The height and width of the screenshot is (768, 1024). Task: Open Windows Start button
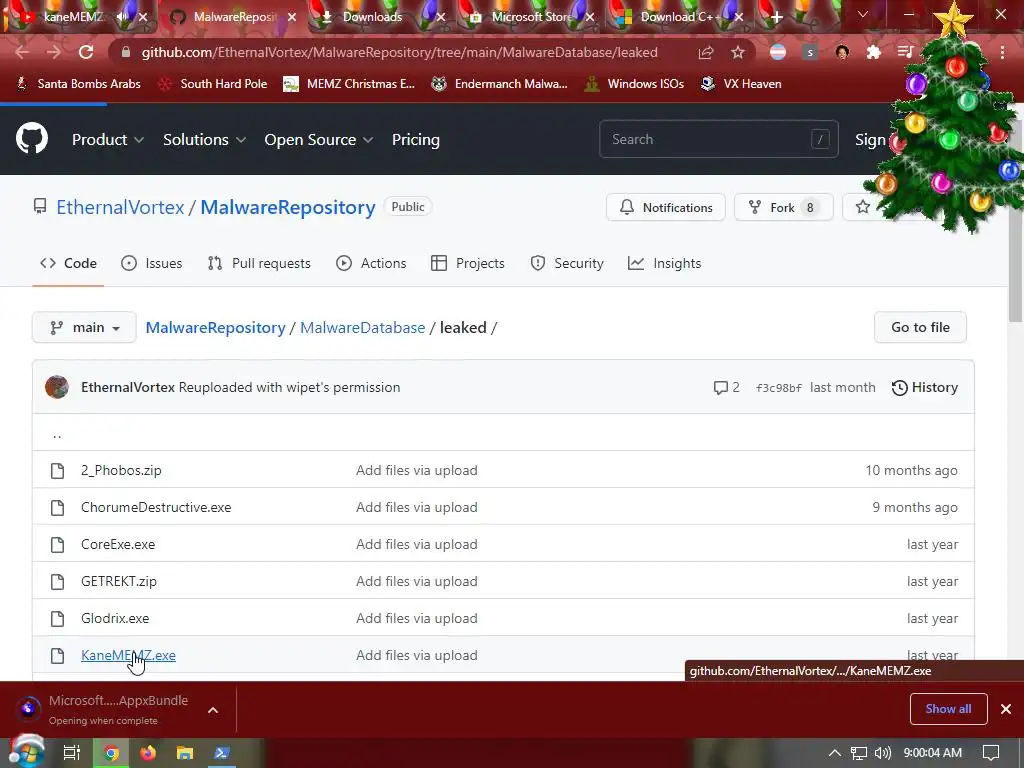(x=26, y=752)
